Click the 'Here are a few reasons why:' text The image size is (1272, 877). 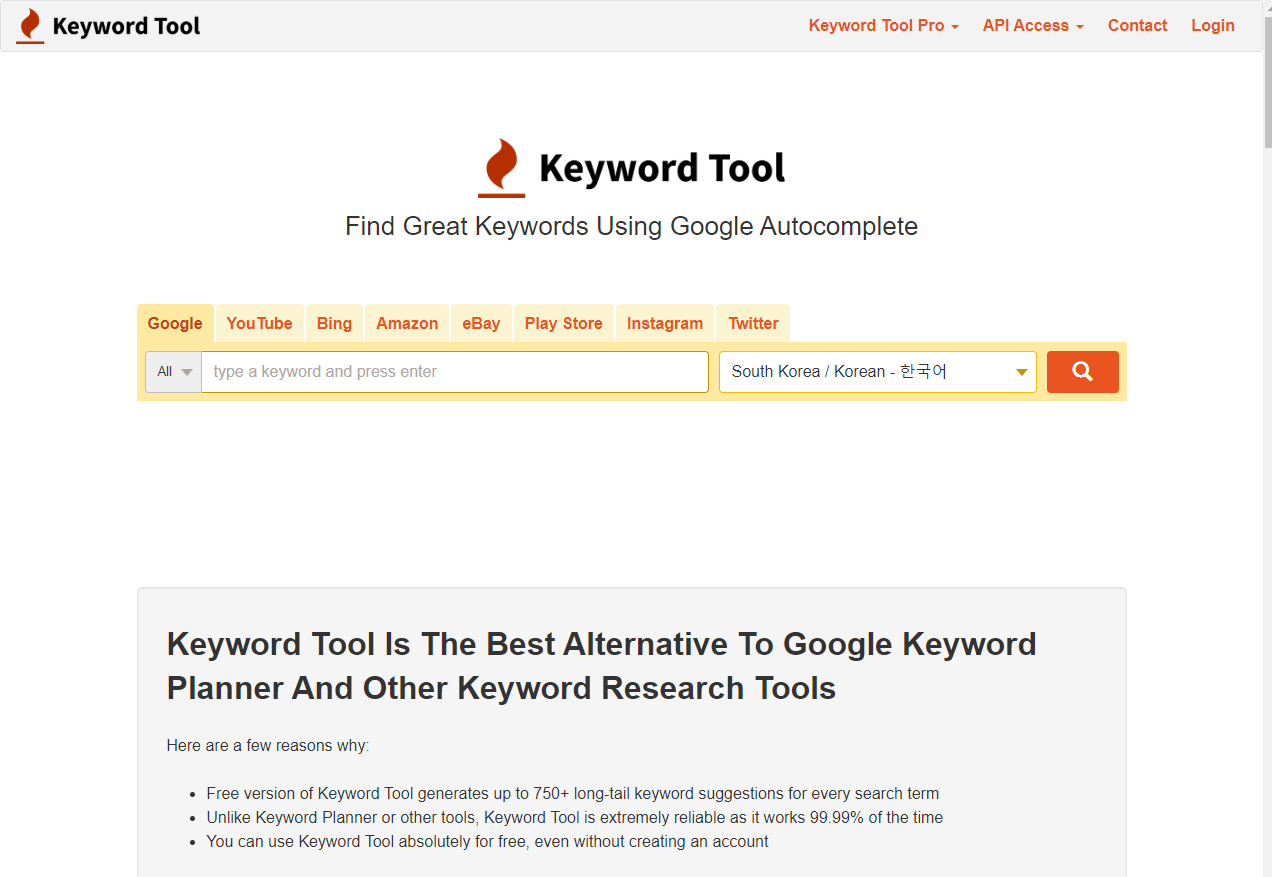(x=268, y=746)
